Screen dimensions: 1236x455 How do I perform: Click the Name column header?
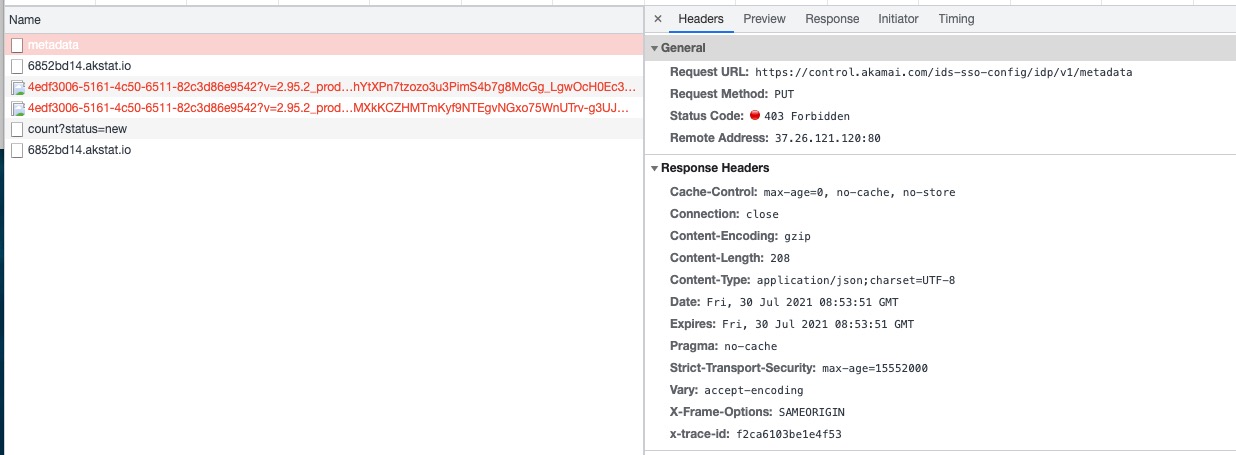click(25, 20)
